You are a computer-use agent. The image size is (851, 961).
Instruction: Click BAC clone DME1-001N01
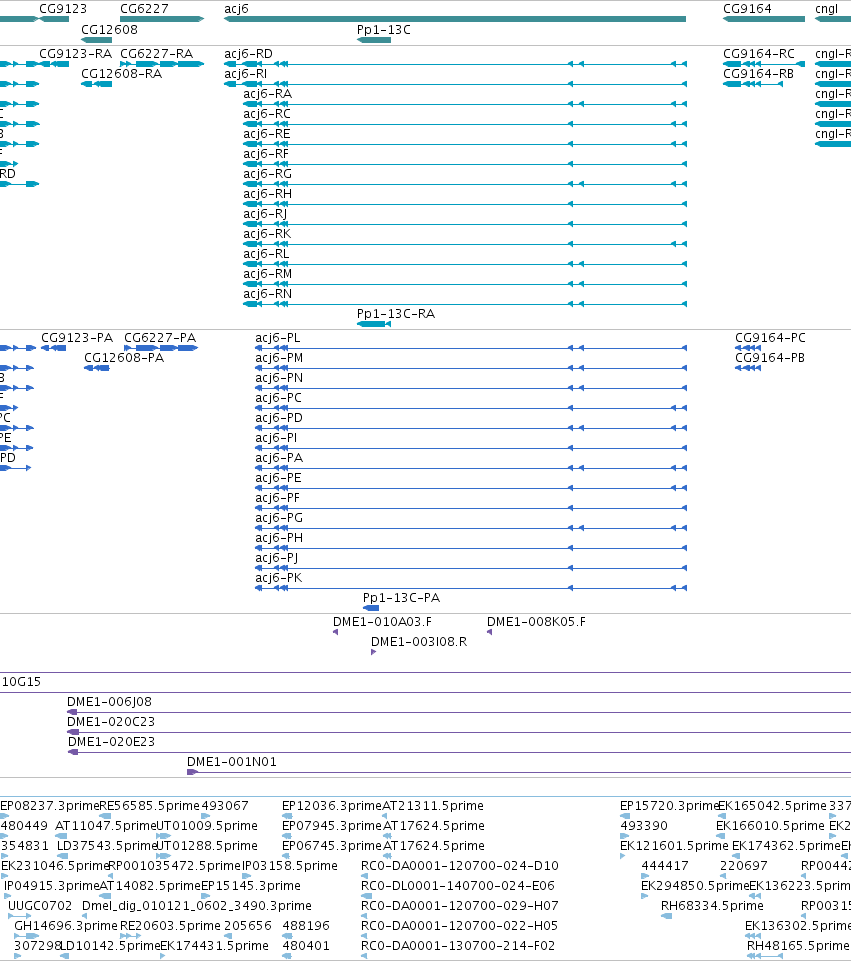click(x=232, y=762)
